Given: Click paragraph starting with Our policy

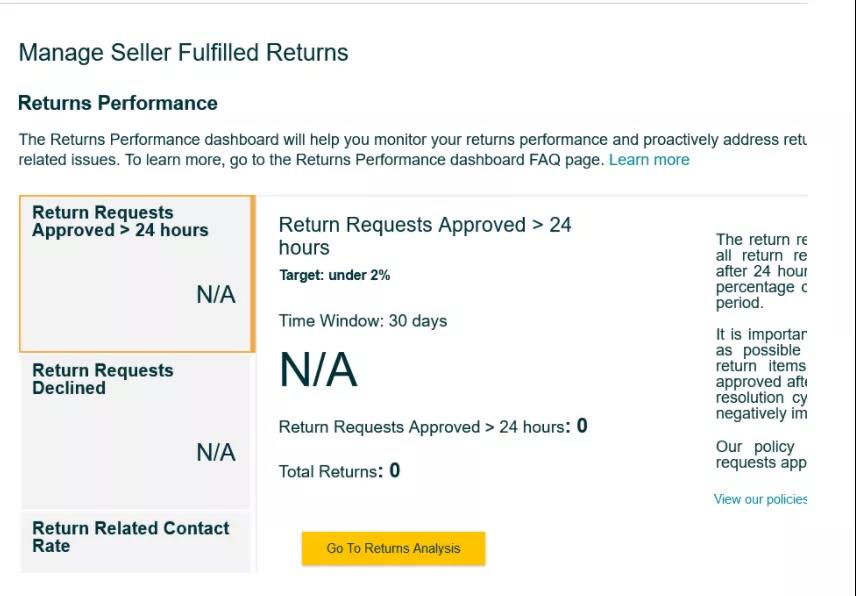Looking at the screenshot, I should click(760, 455).
